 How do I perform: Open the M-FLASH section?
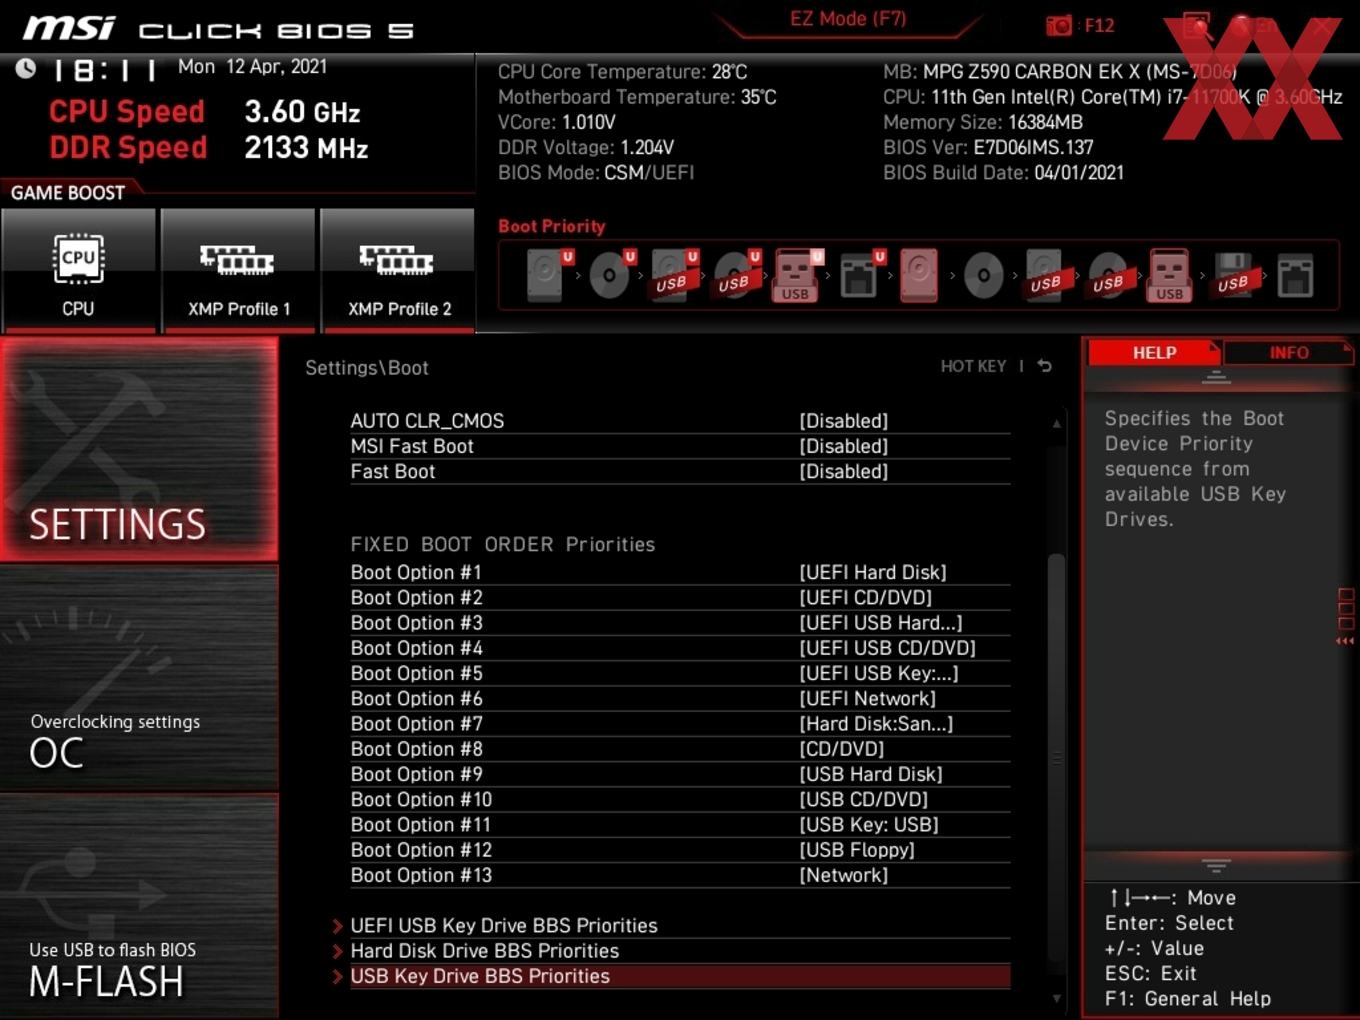pyautogui.click(x=139, y=906)
